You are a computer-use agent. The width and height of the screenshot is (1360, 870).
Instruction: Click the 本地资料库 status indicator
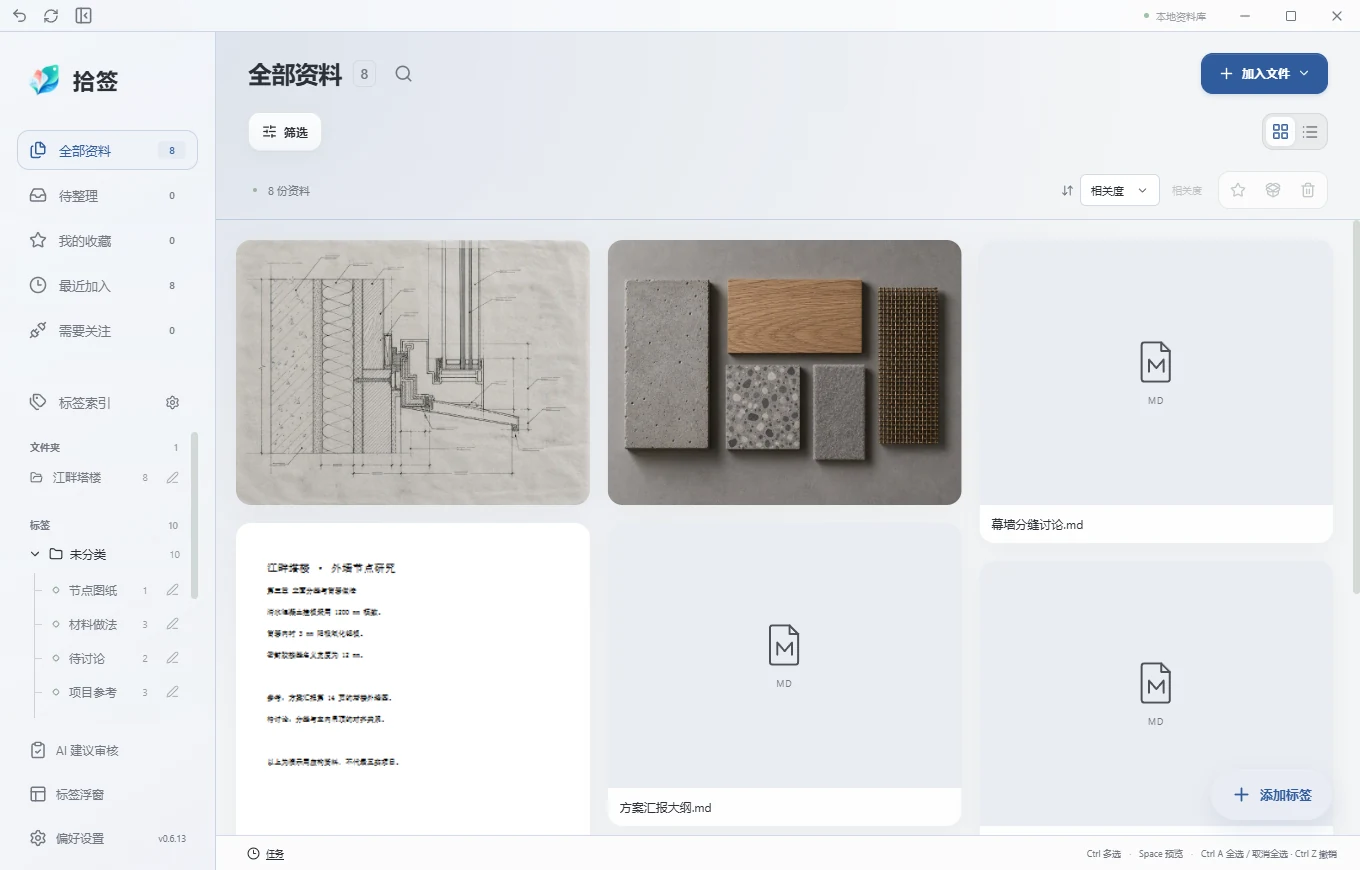[1175, 16]
